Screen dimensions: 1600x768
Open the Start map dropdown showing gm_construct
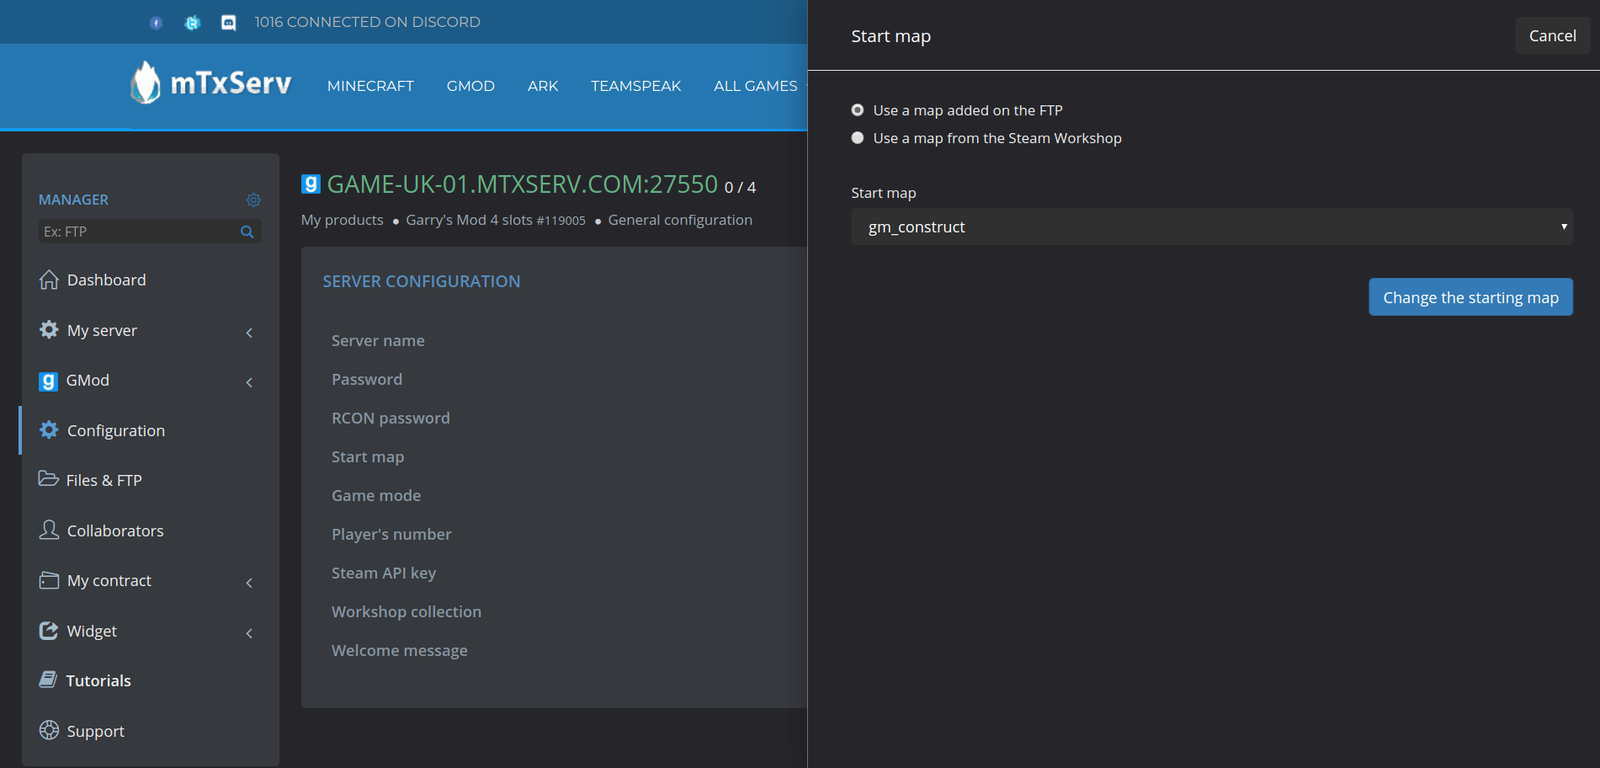[1212, 227]
